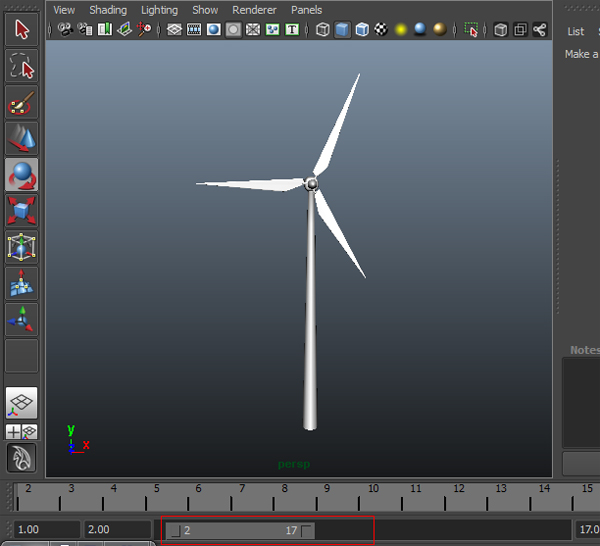Viewport: 600px width, 546px height.
Task: Toggle X-Ray Active Components icon
Action: [x=520, y=29]
